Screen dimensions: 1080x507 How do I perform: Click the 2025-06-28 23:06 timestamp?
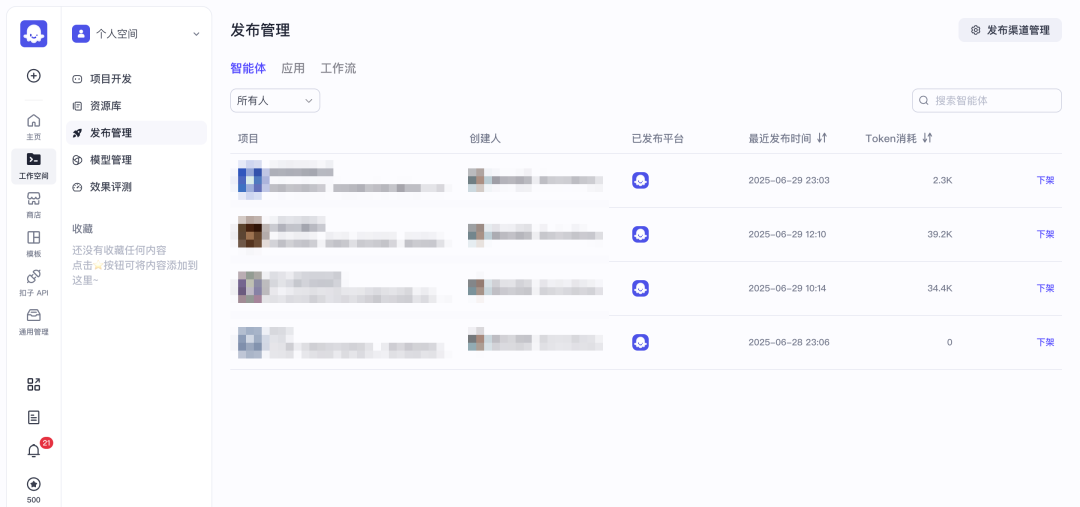789,342
